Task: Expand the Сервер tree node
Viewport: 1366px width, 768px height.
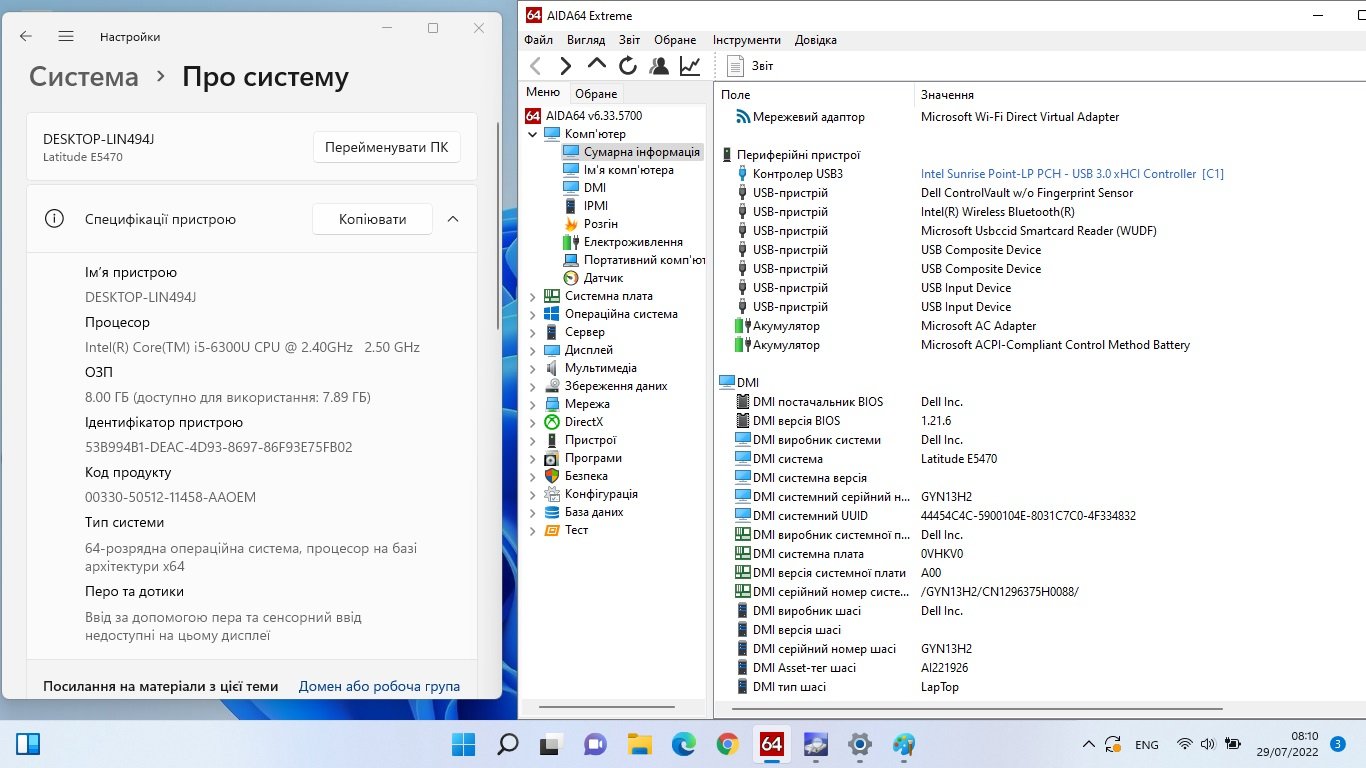Action: point(532,332)
